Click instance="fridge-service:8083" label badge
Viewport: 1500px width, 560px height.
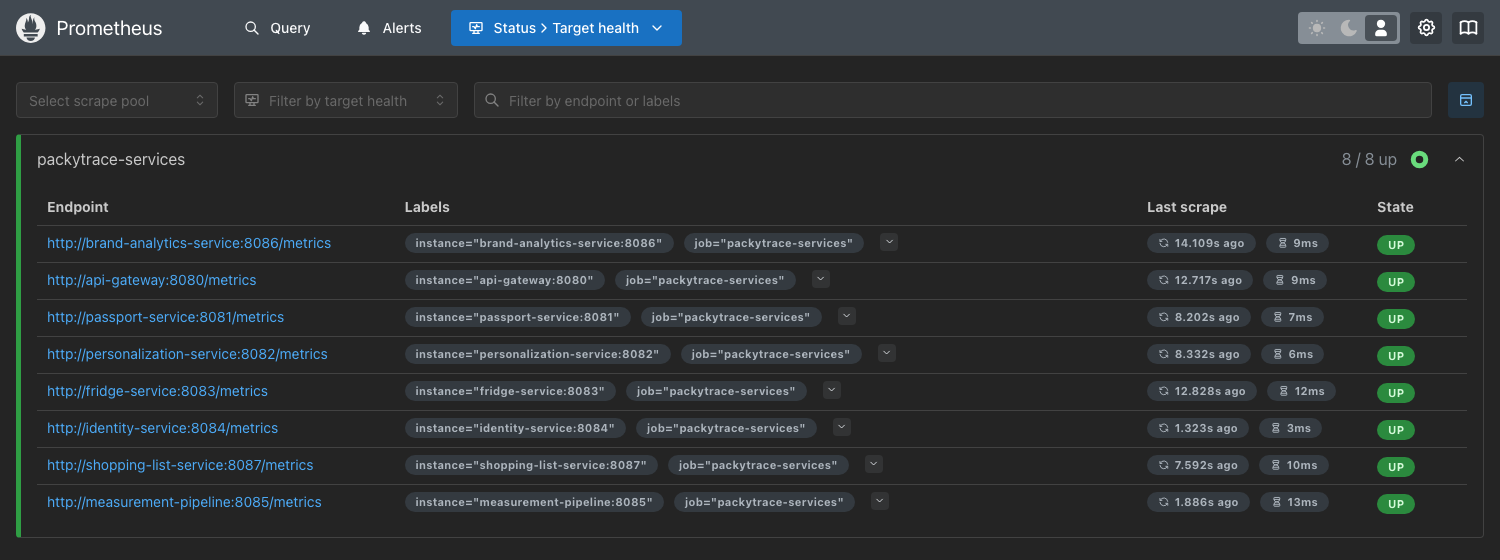click(510, 391)
